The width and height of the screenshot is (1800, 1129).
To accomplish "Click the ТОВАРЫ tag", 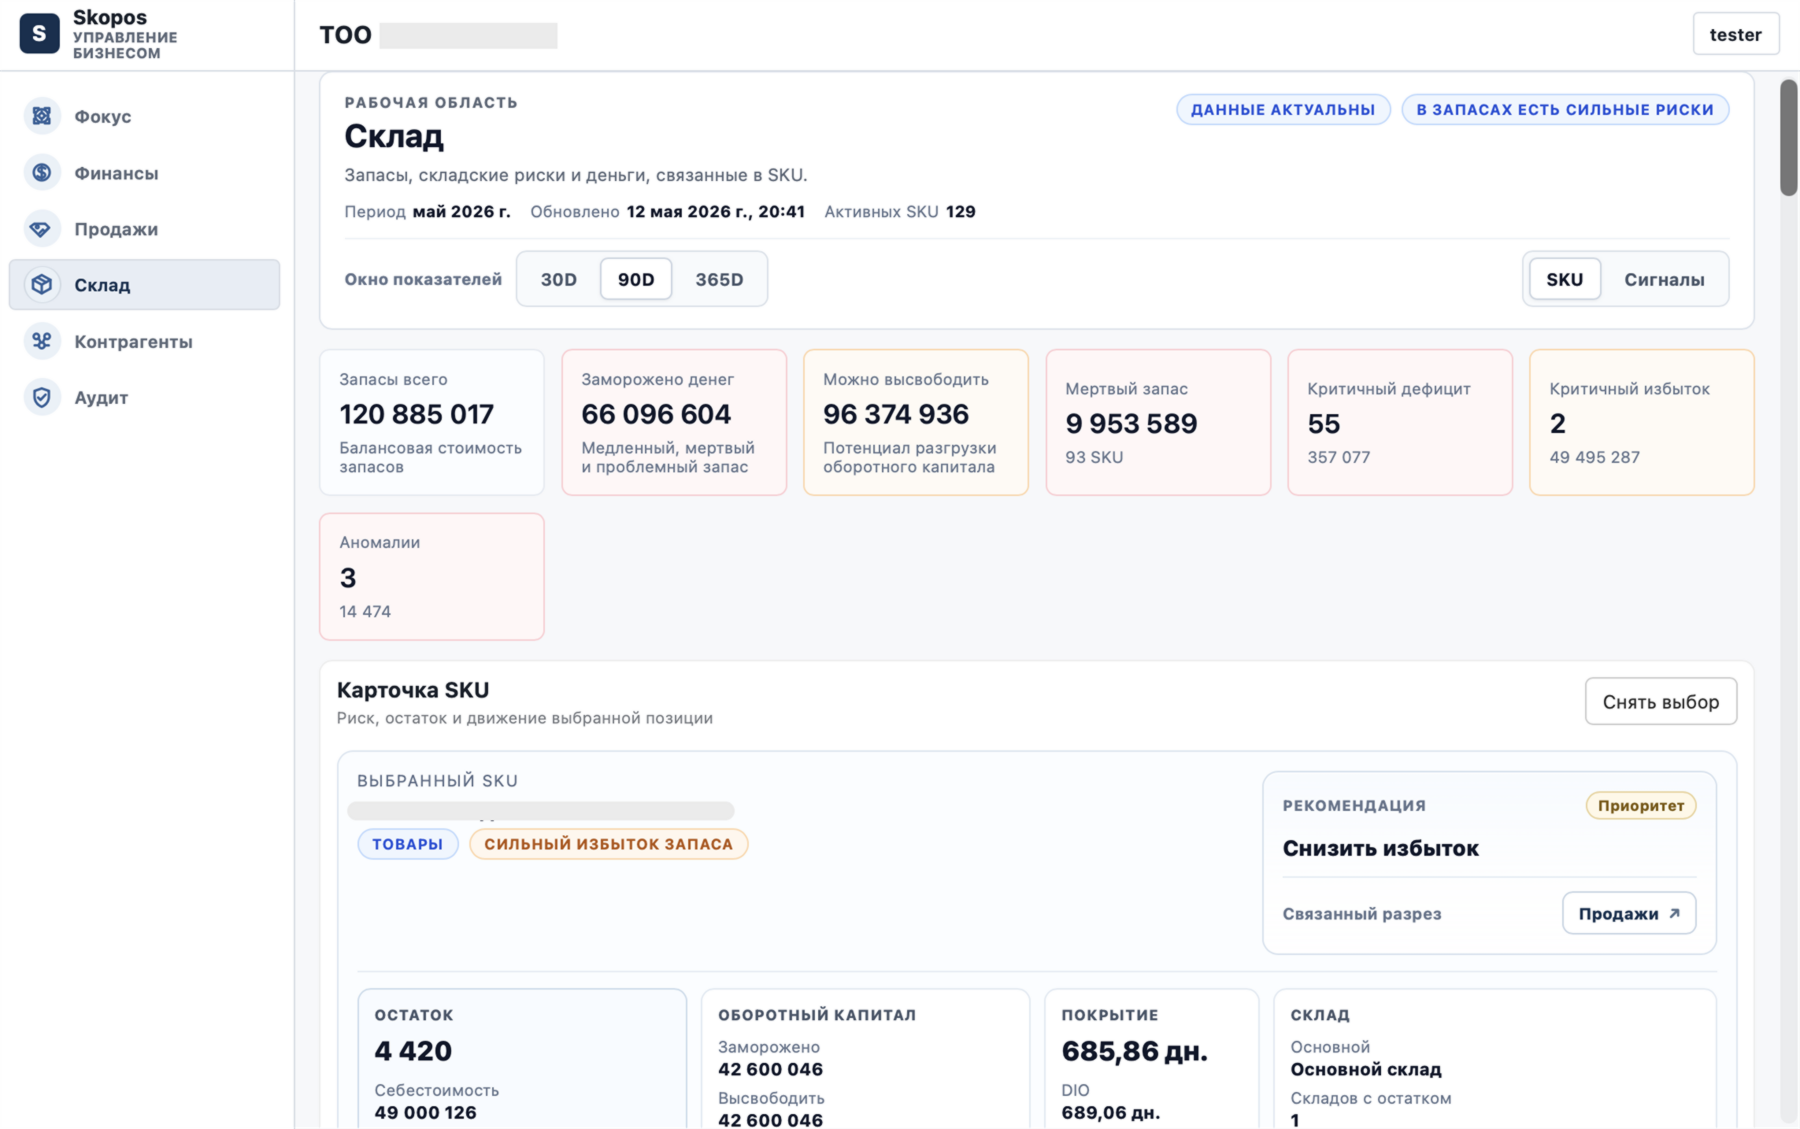I will click(408, 844).
